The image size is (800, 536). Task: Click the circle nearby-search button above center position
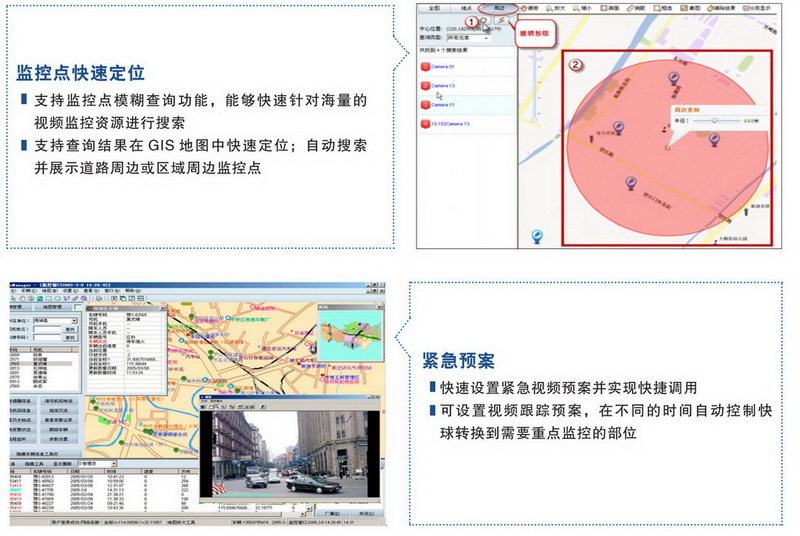coord(484,21)
